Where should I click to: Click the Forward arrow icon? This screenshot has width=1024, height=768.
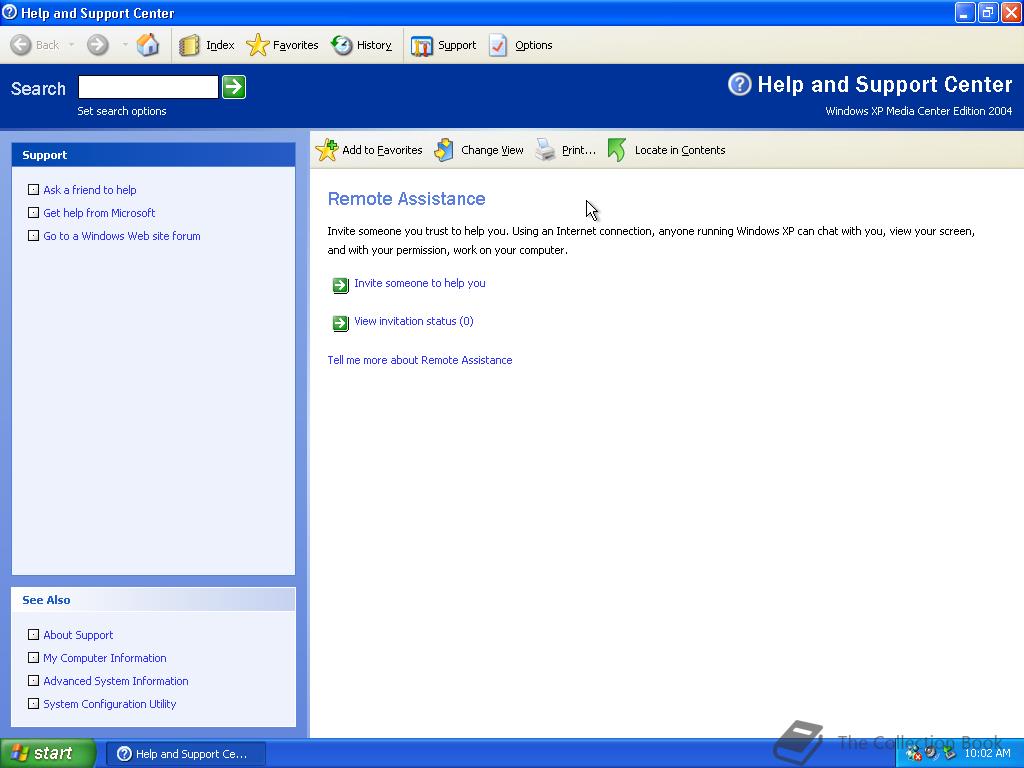pos(97,45)
